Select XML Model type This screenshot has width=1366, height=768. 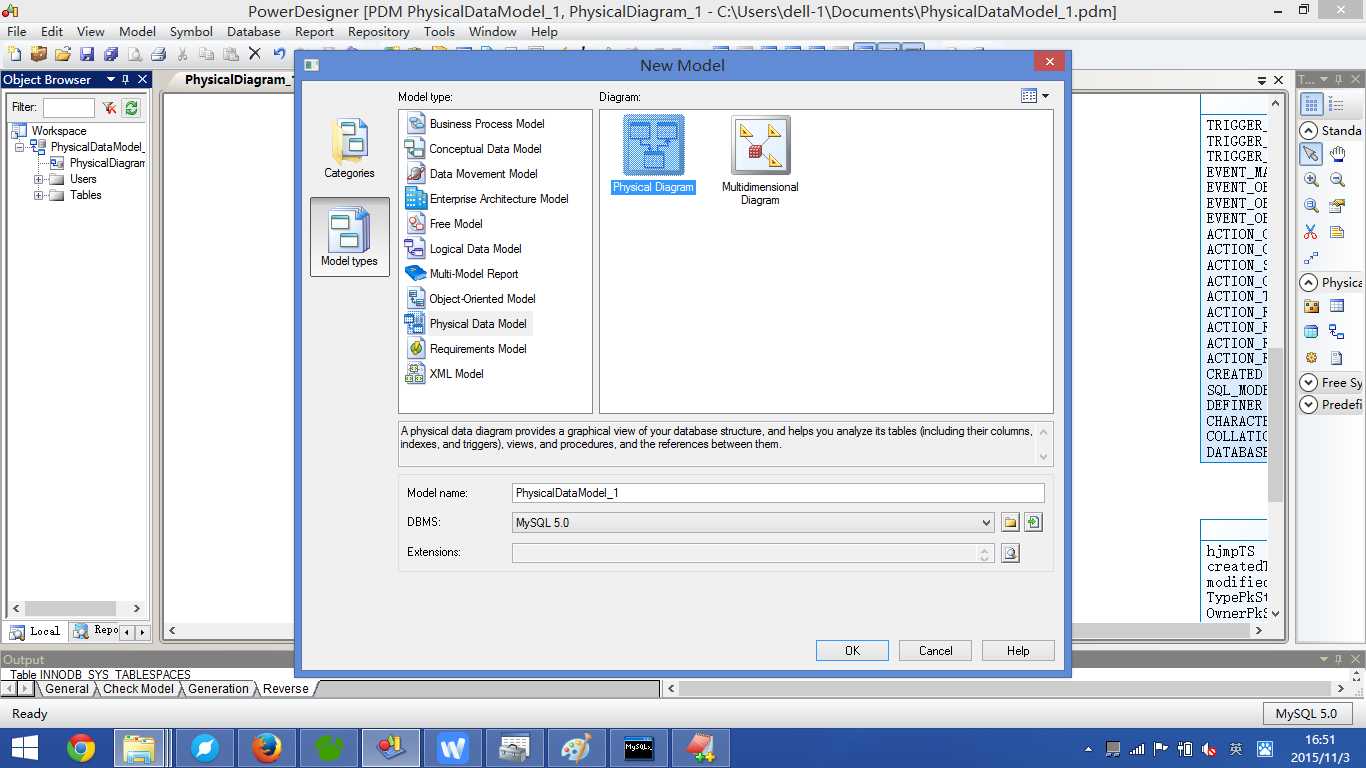(444, 374)
